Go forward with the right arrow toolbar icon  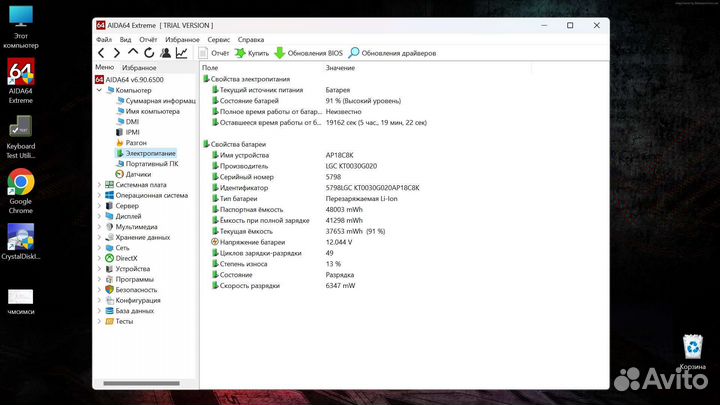(117, 53)
